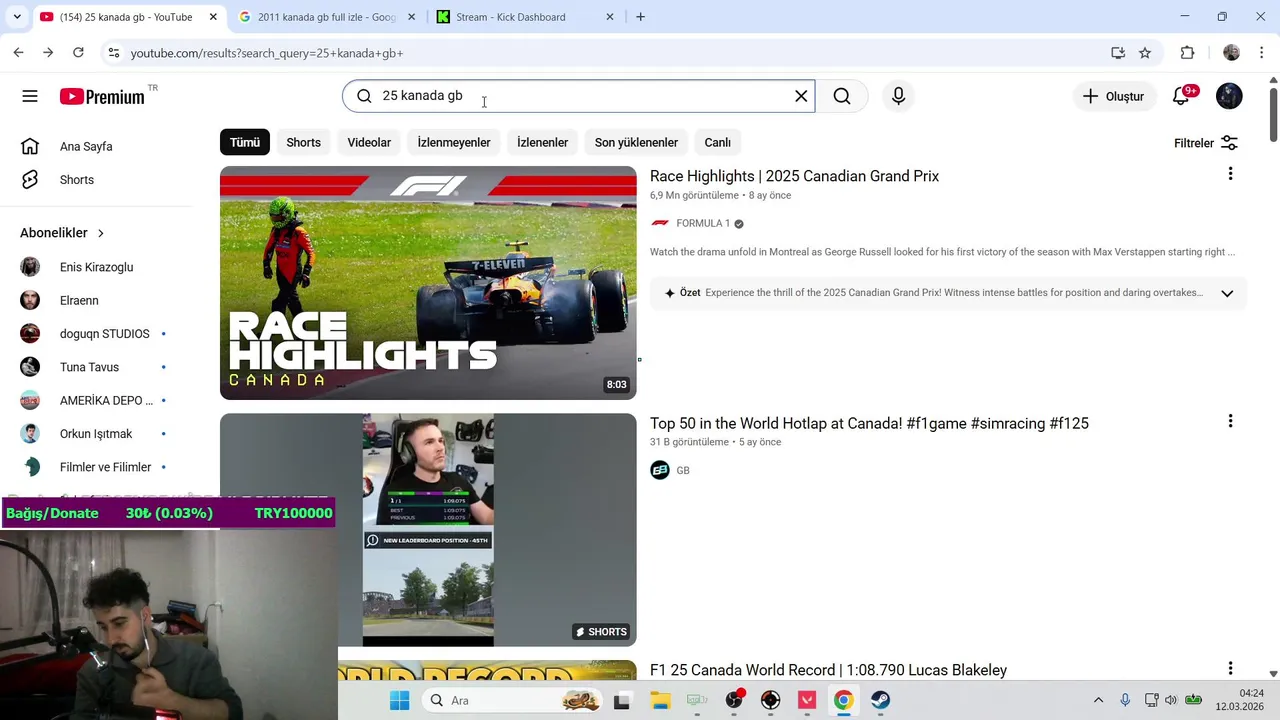Open the taskbar clock and date
Viewport: 1280px width, 720px height.
[x=1240, y=700]
